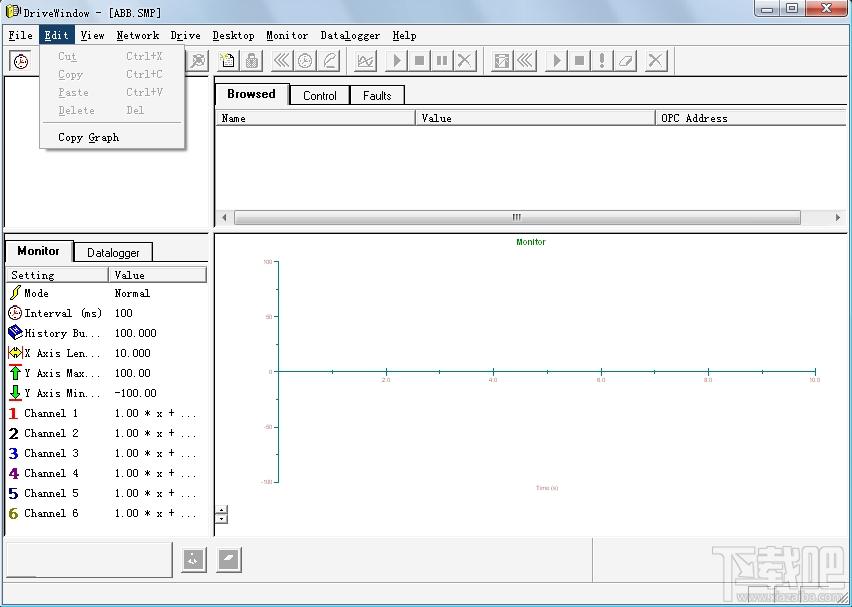Click the eraser toolbar icon
This screenshot has width=852, height=607.
click(x=625, y=60)
